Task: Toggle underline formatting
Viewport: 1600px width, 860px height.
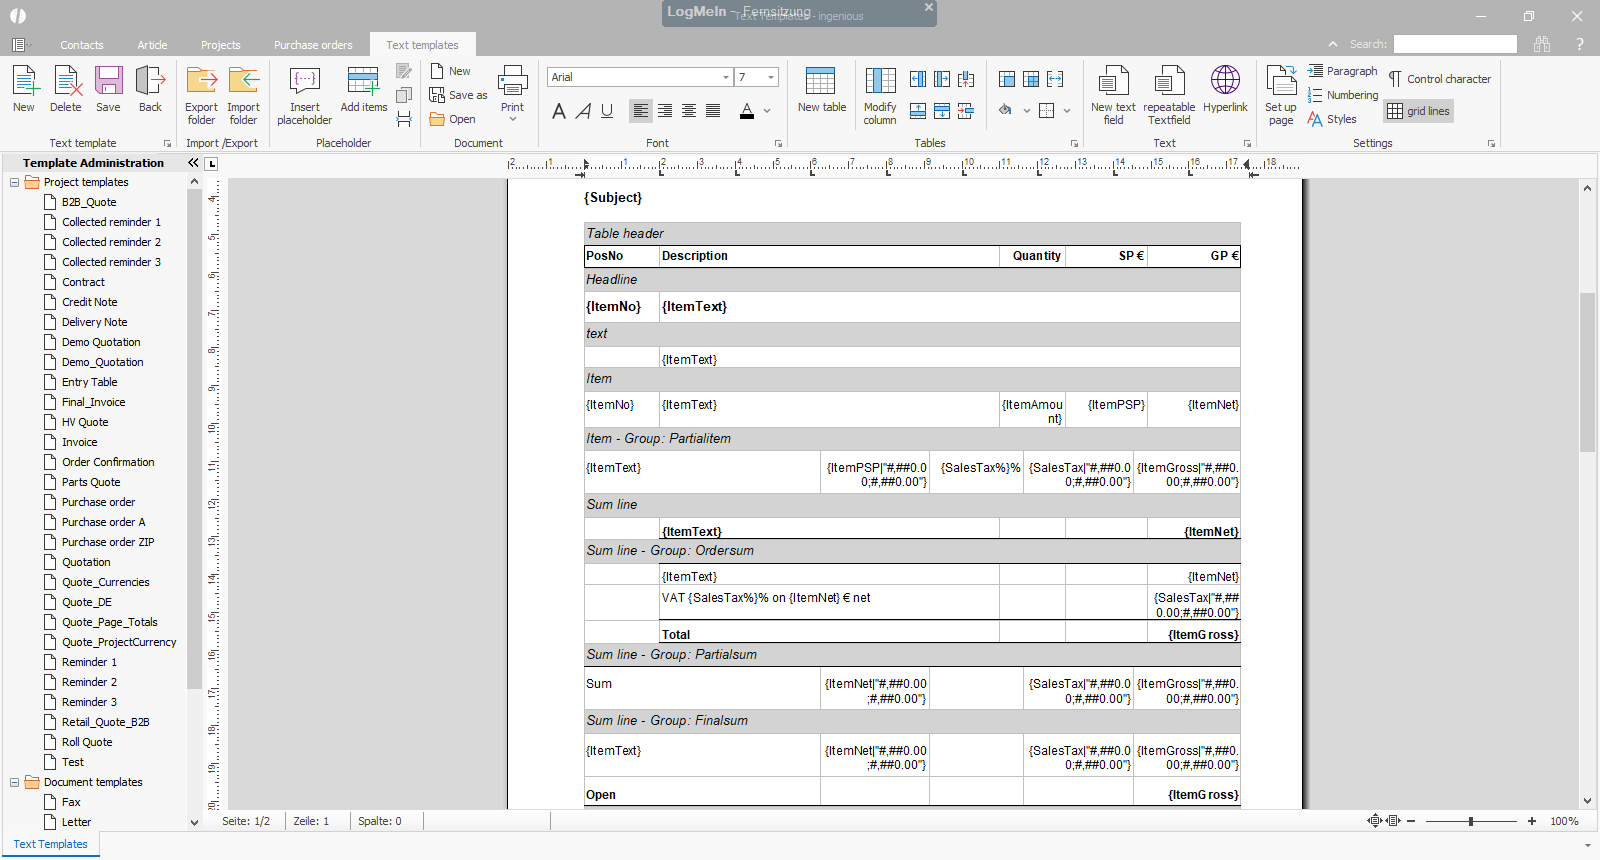Action: pos(607,111)
